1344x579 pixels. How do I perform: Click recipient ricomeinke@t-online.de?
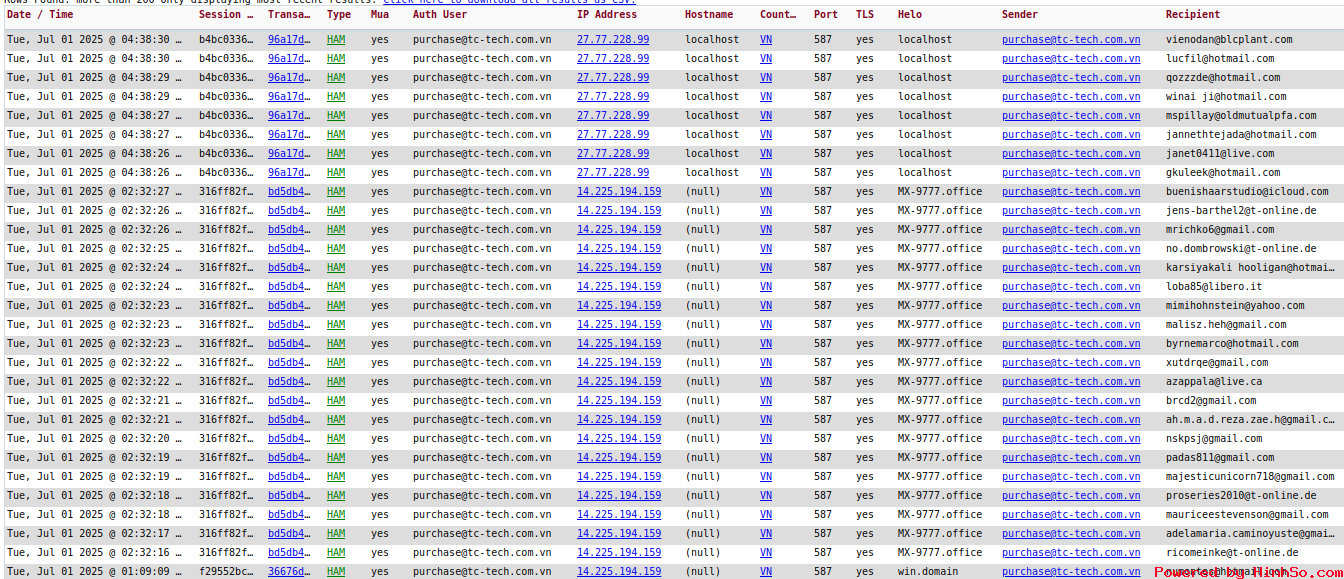click(1232, 553)
